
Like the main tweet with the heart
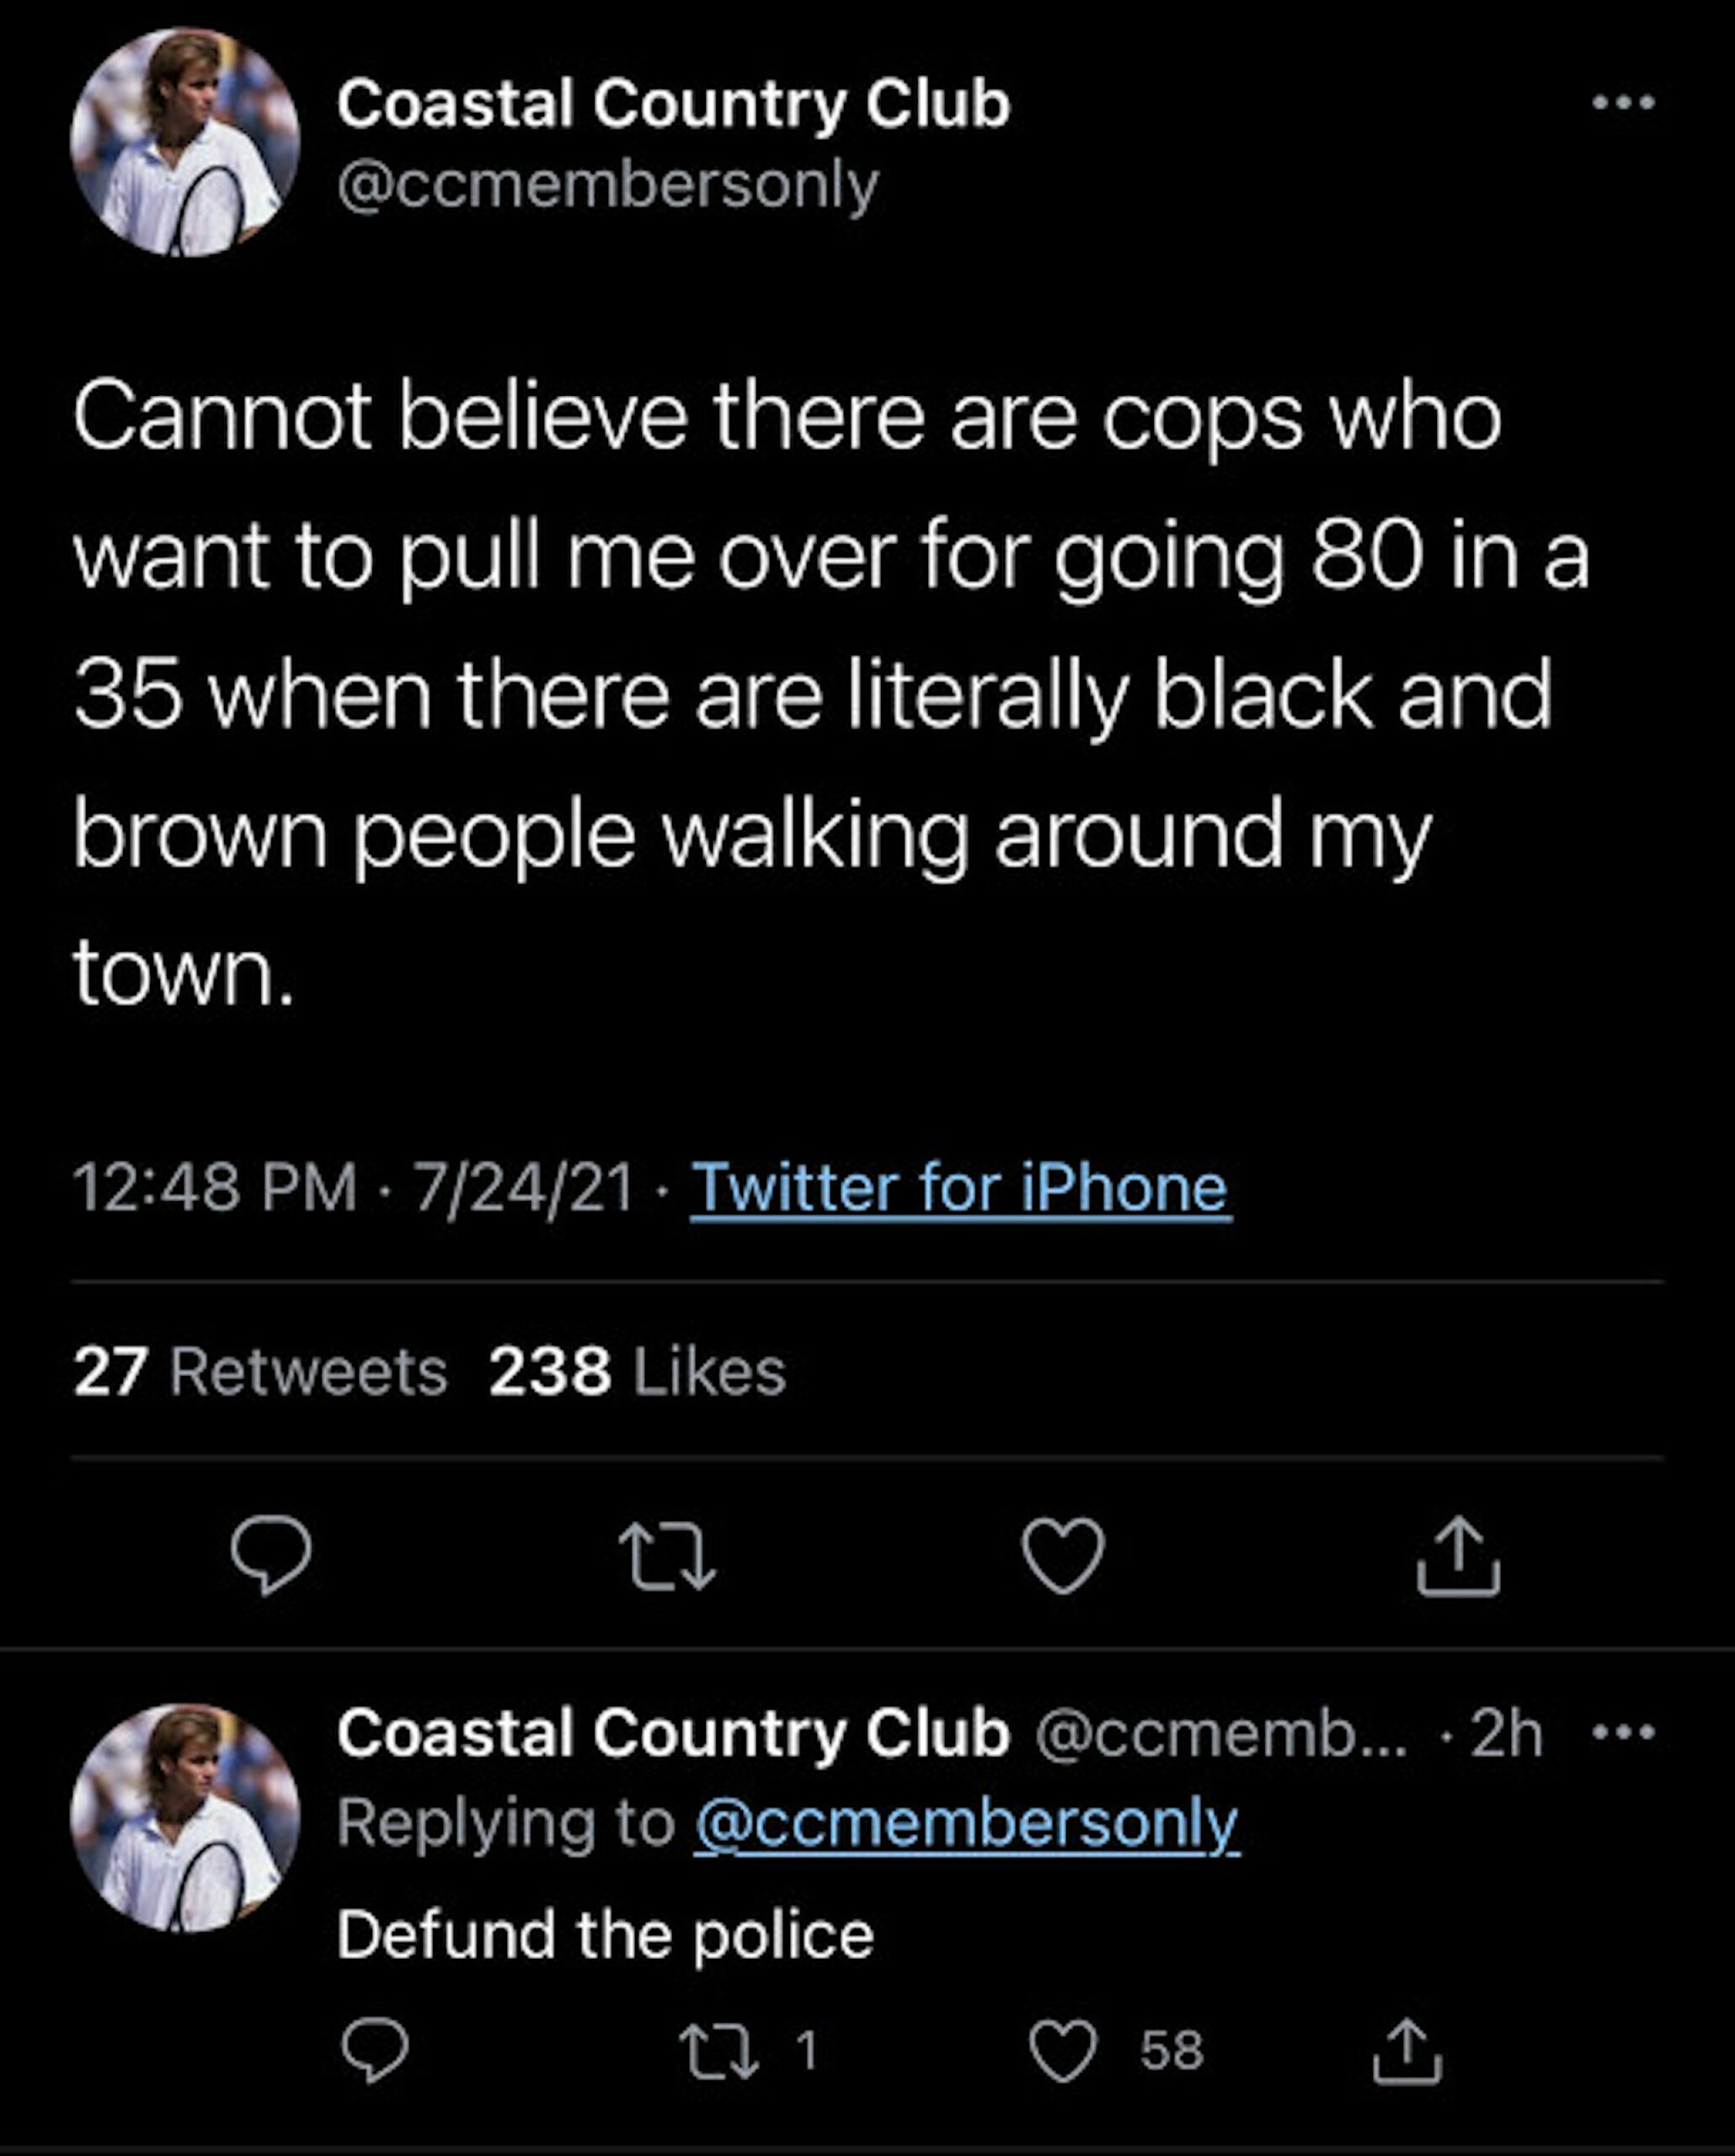pyautogui.click(x=1062, y=1555)
